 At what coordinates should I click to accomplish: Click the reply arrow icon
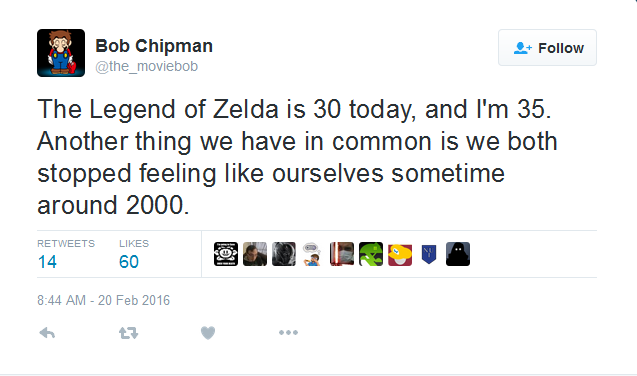[x=47, y=333]
